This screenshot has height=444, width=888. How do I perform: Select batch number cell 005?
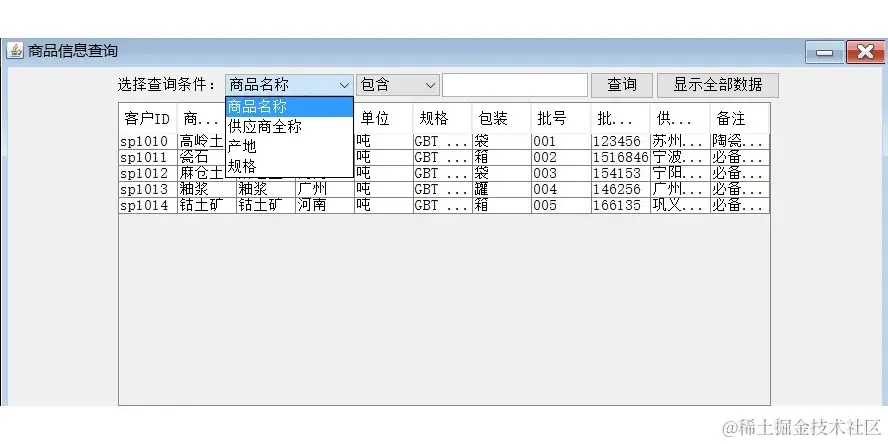pos(561,205)
